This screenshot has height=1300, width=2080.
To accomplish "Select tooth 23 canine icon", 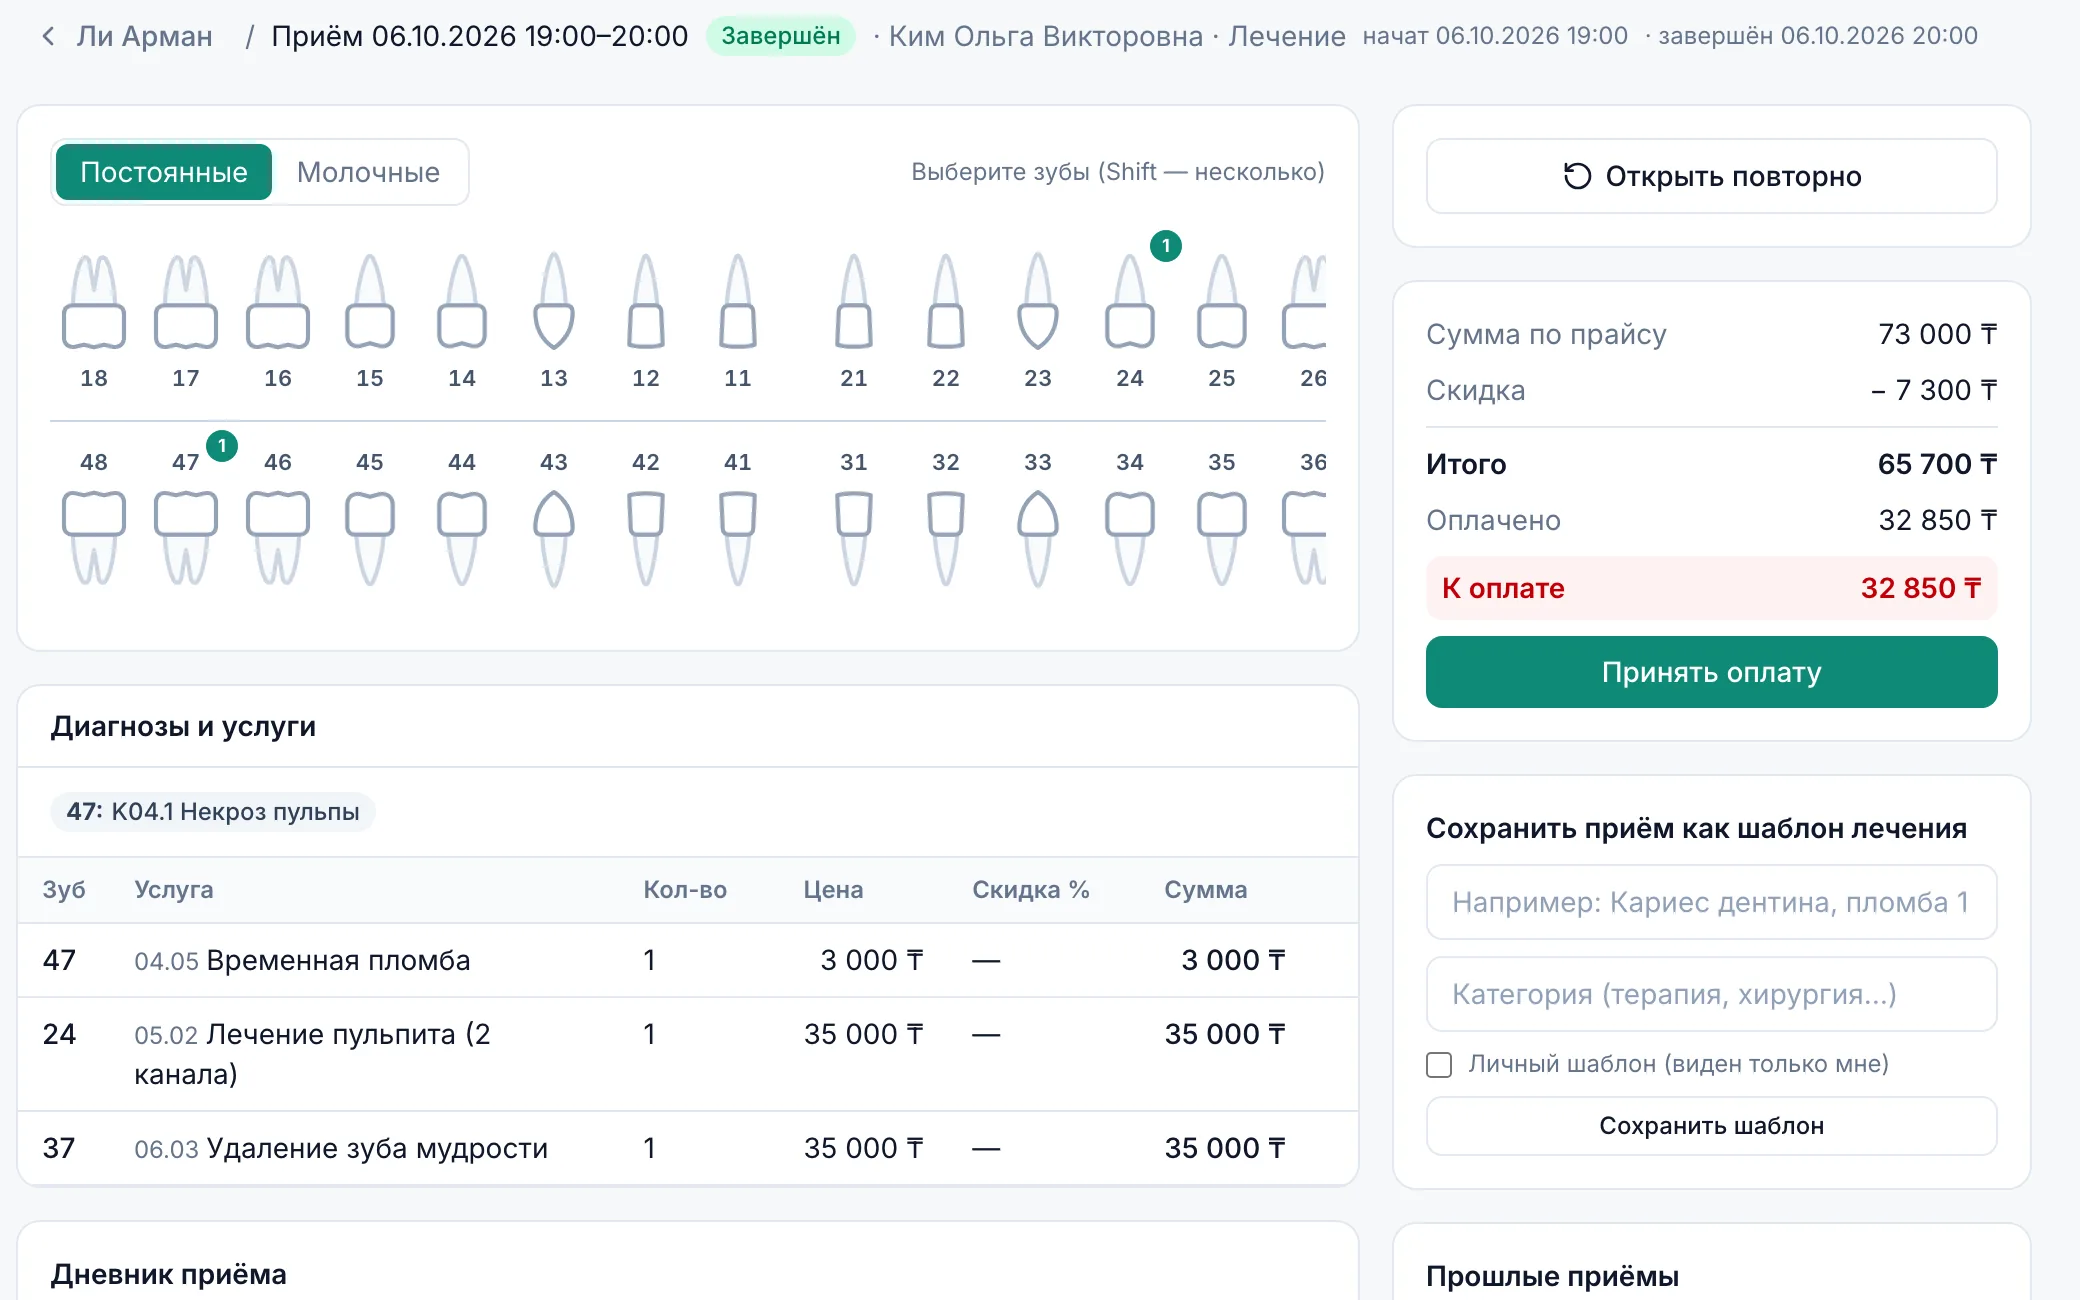I will (1038, 301).
